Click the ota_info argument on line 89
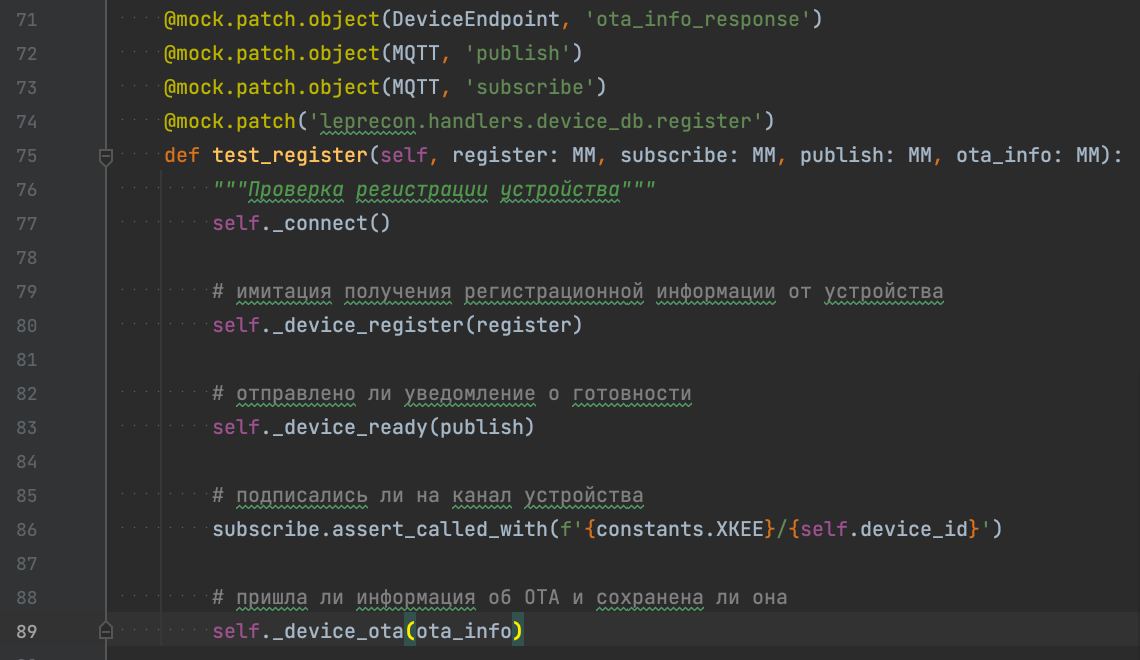Image resolution: width=1140 pixels, height=660 pixels. (x=464, y=631)
